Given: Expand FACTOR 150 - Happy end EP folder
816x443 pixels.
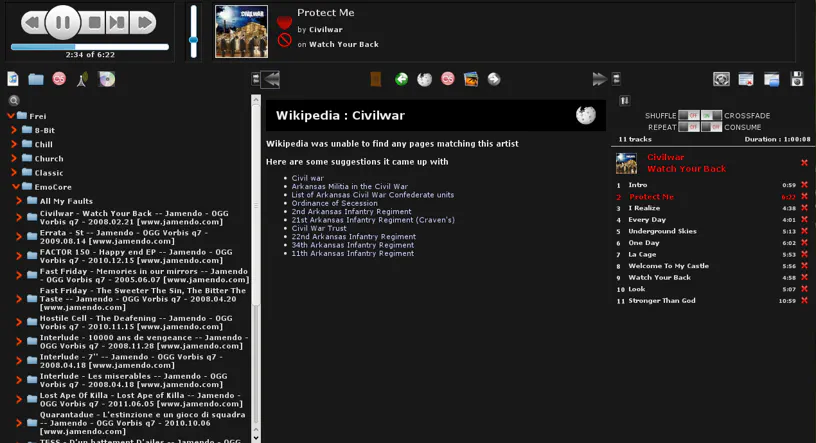Looking at the screenshot, I should pos(19,256).
